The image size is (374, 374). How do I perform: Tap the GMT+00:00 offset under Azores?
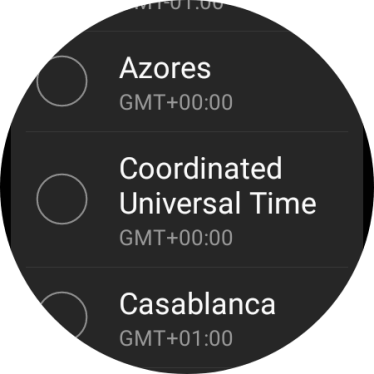(176, 102)
